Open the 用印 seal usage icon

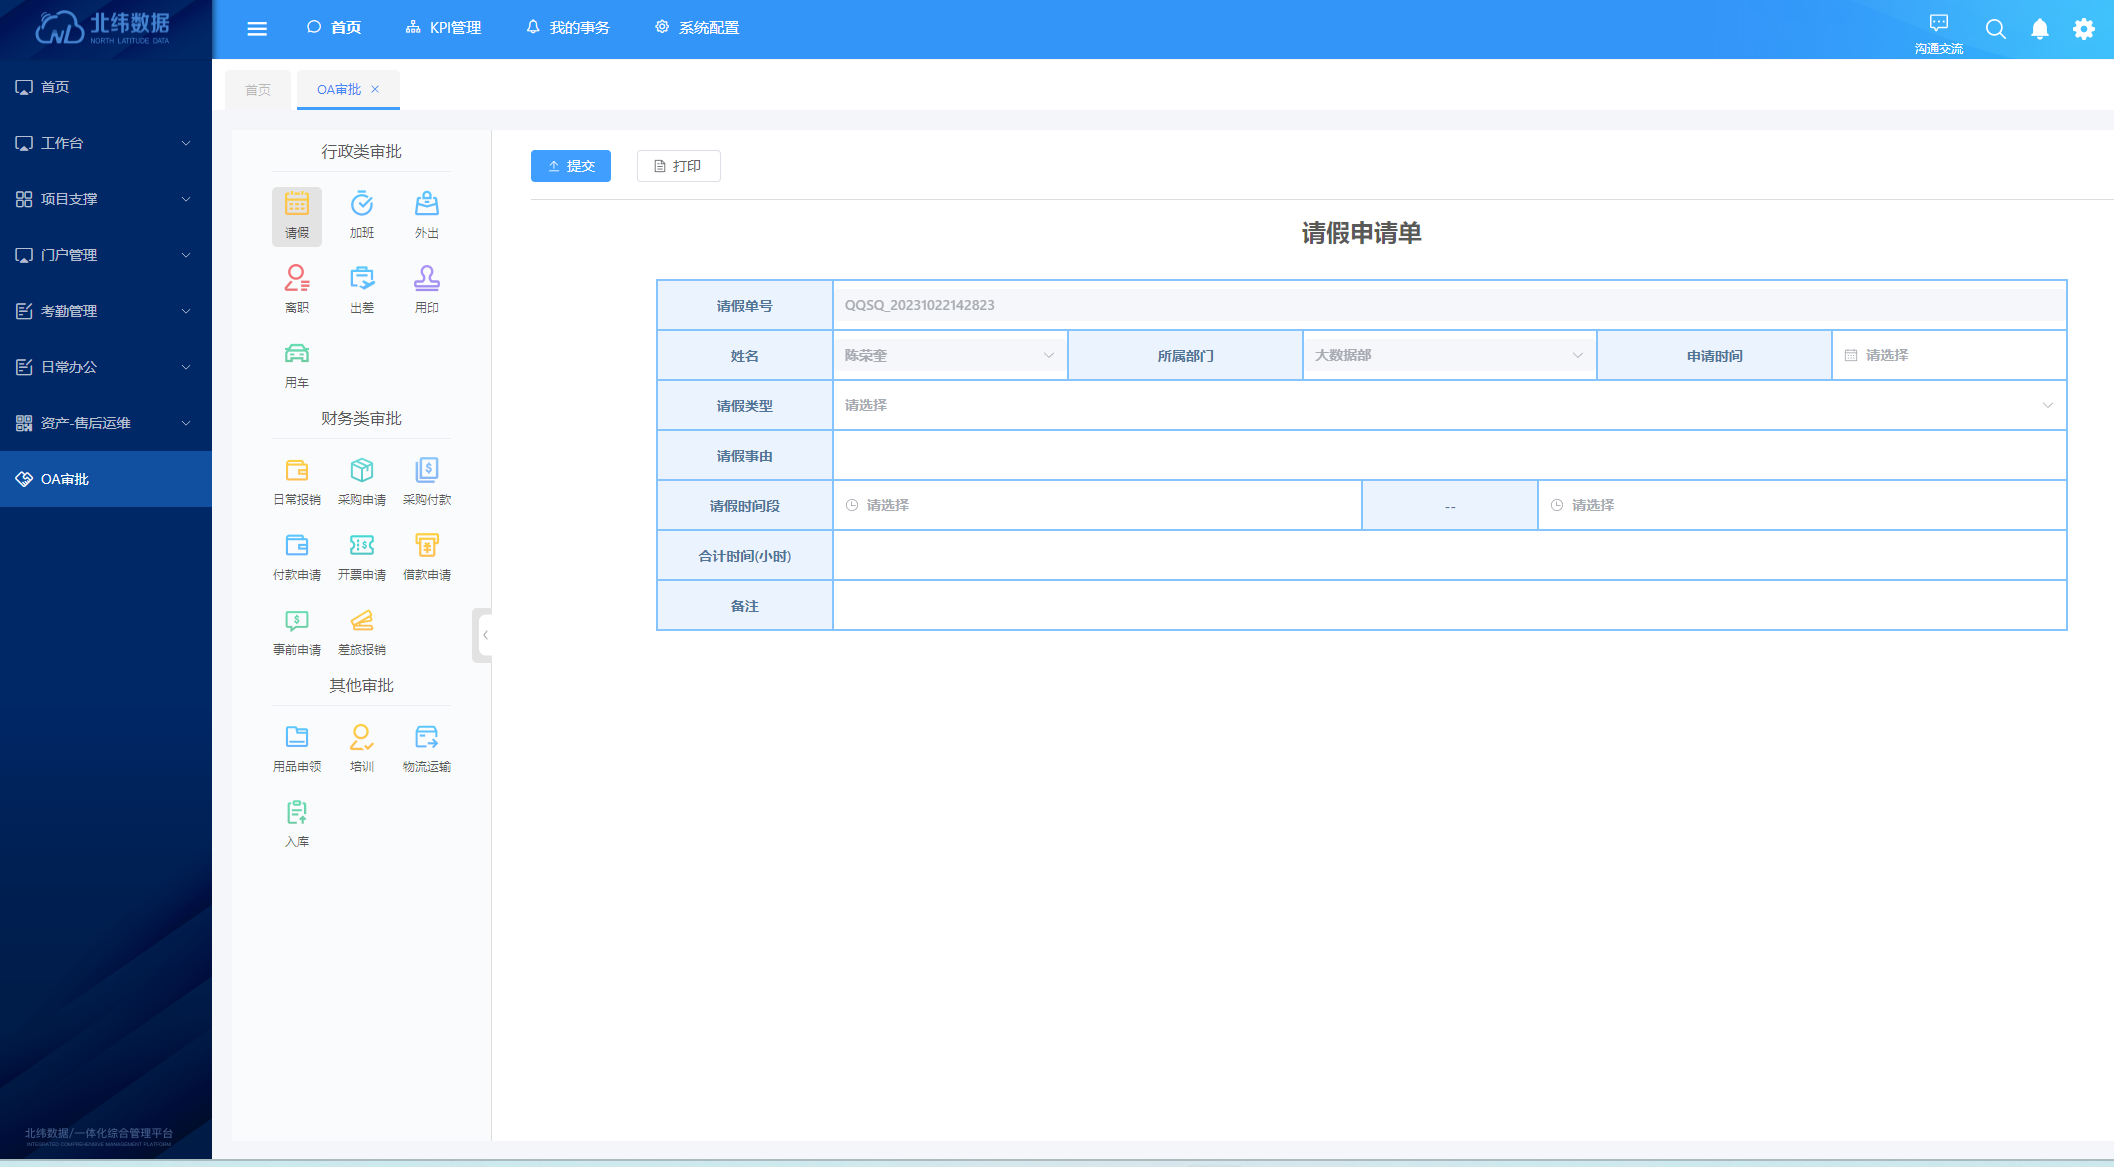(x=427, y=289)
